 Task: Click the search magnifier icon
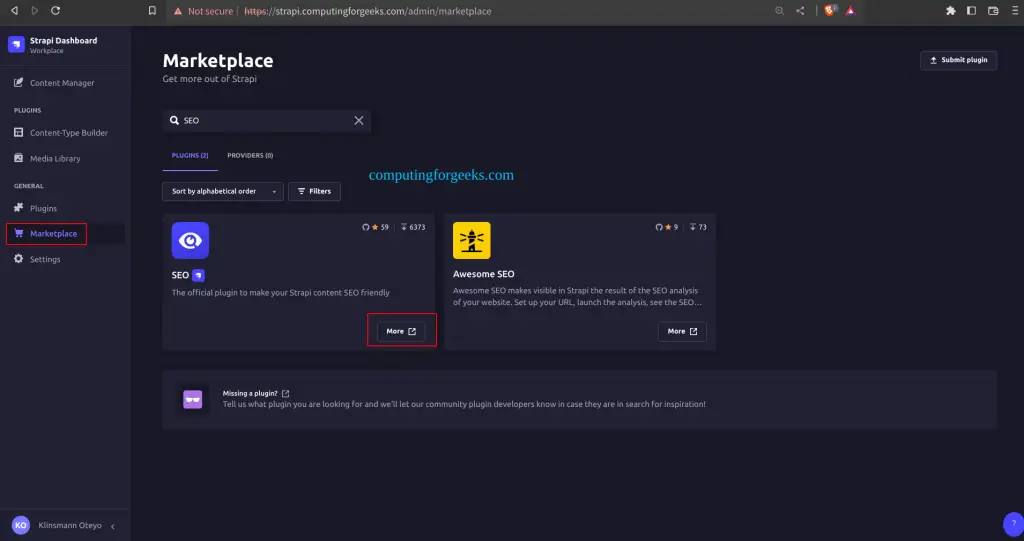[174, 120]
